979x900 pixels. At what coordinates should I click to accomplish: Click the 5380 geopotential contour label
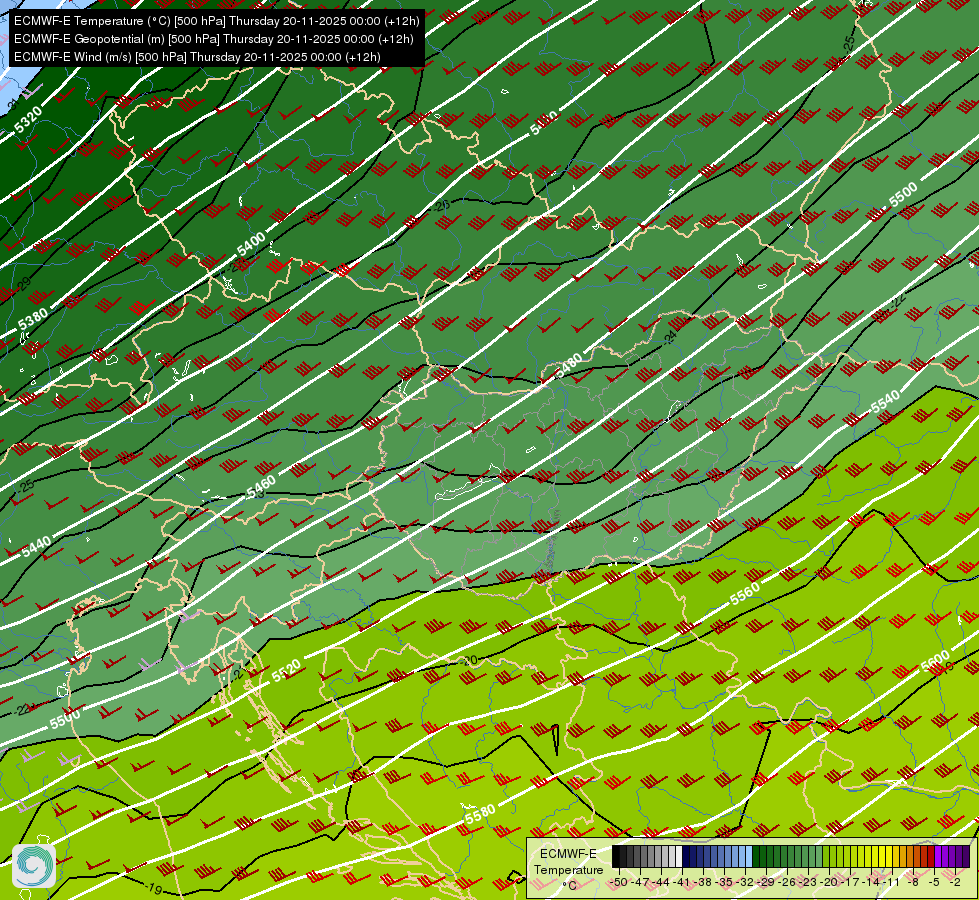coord(32,320)
